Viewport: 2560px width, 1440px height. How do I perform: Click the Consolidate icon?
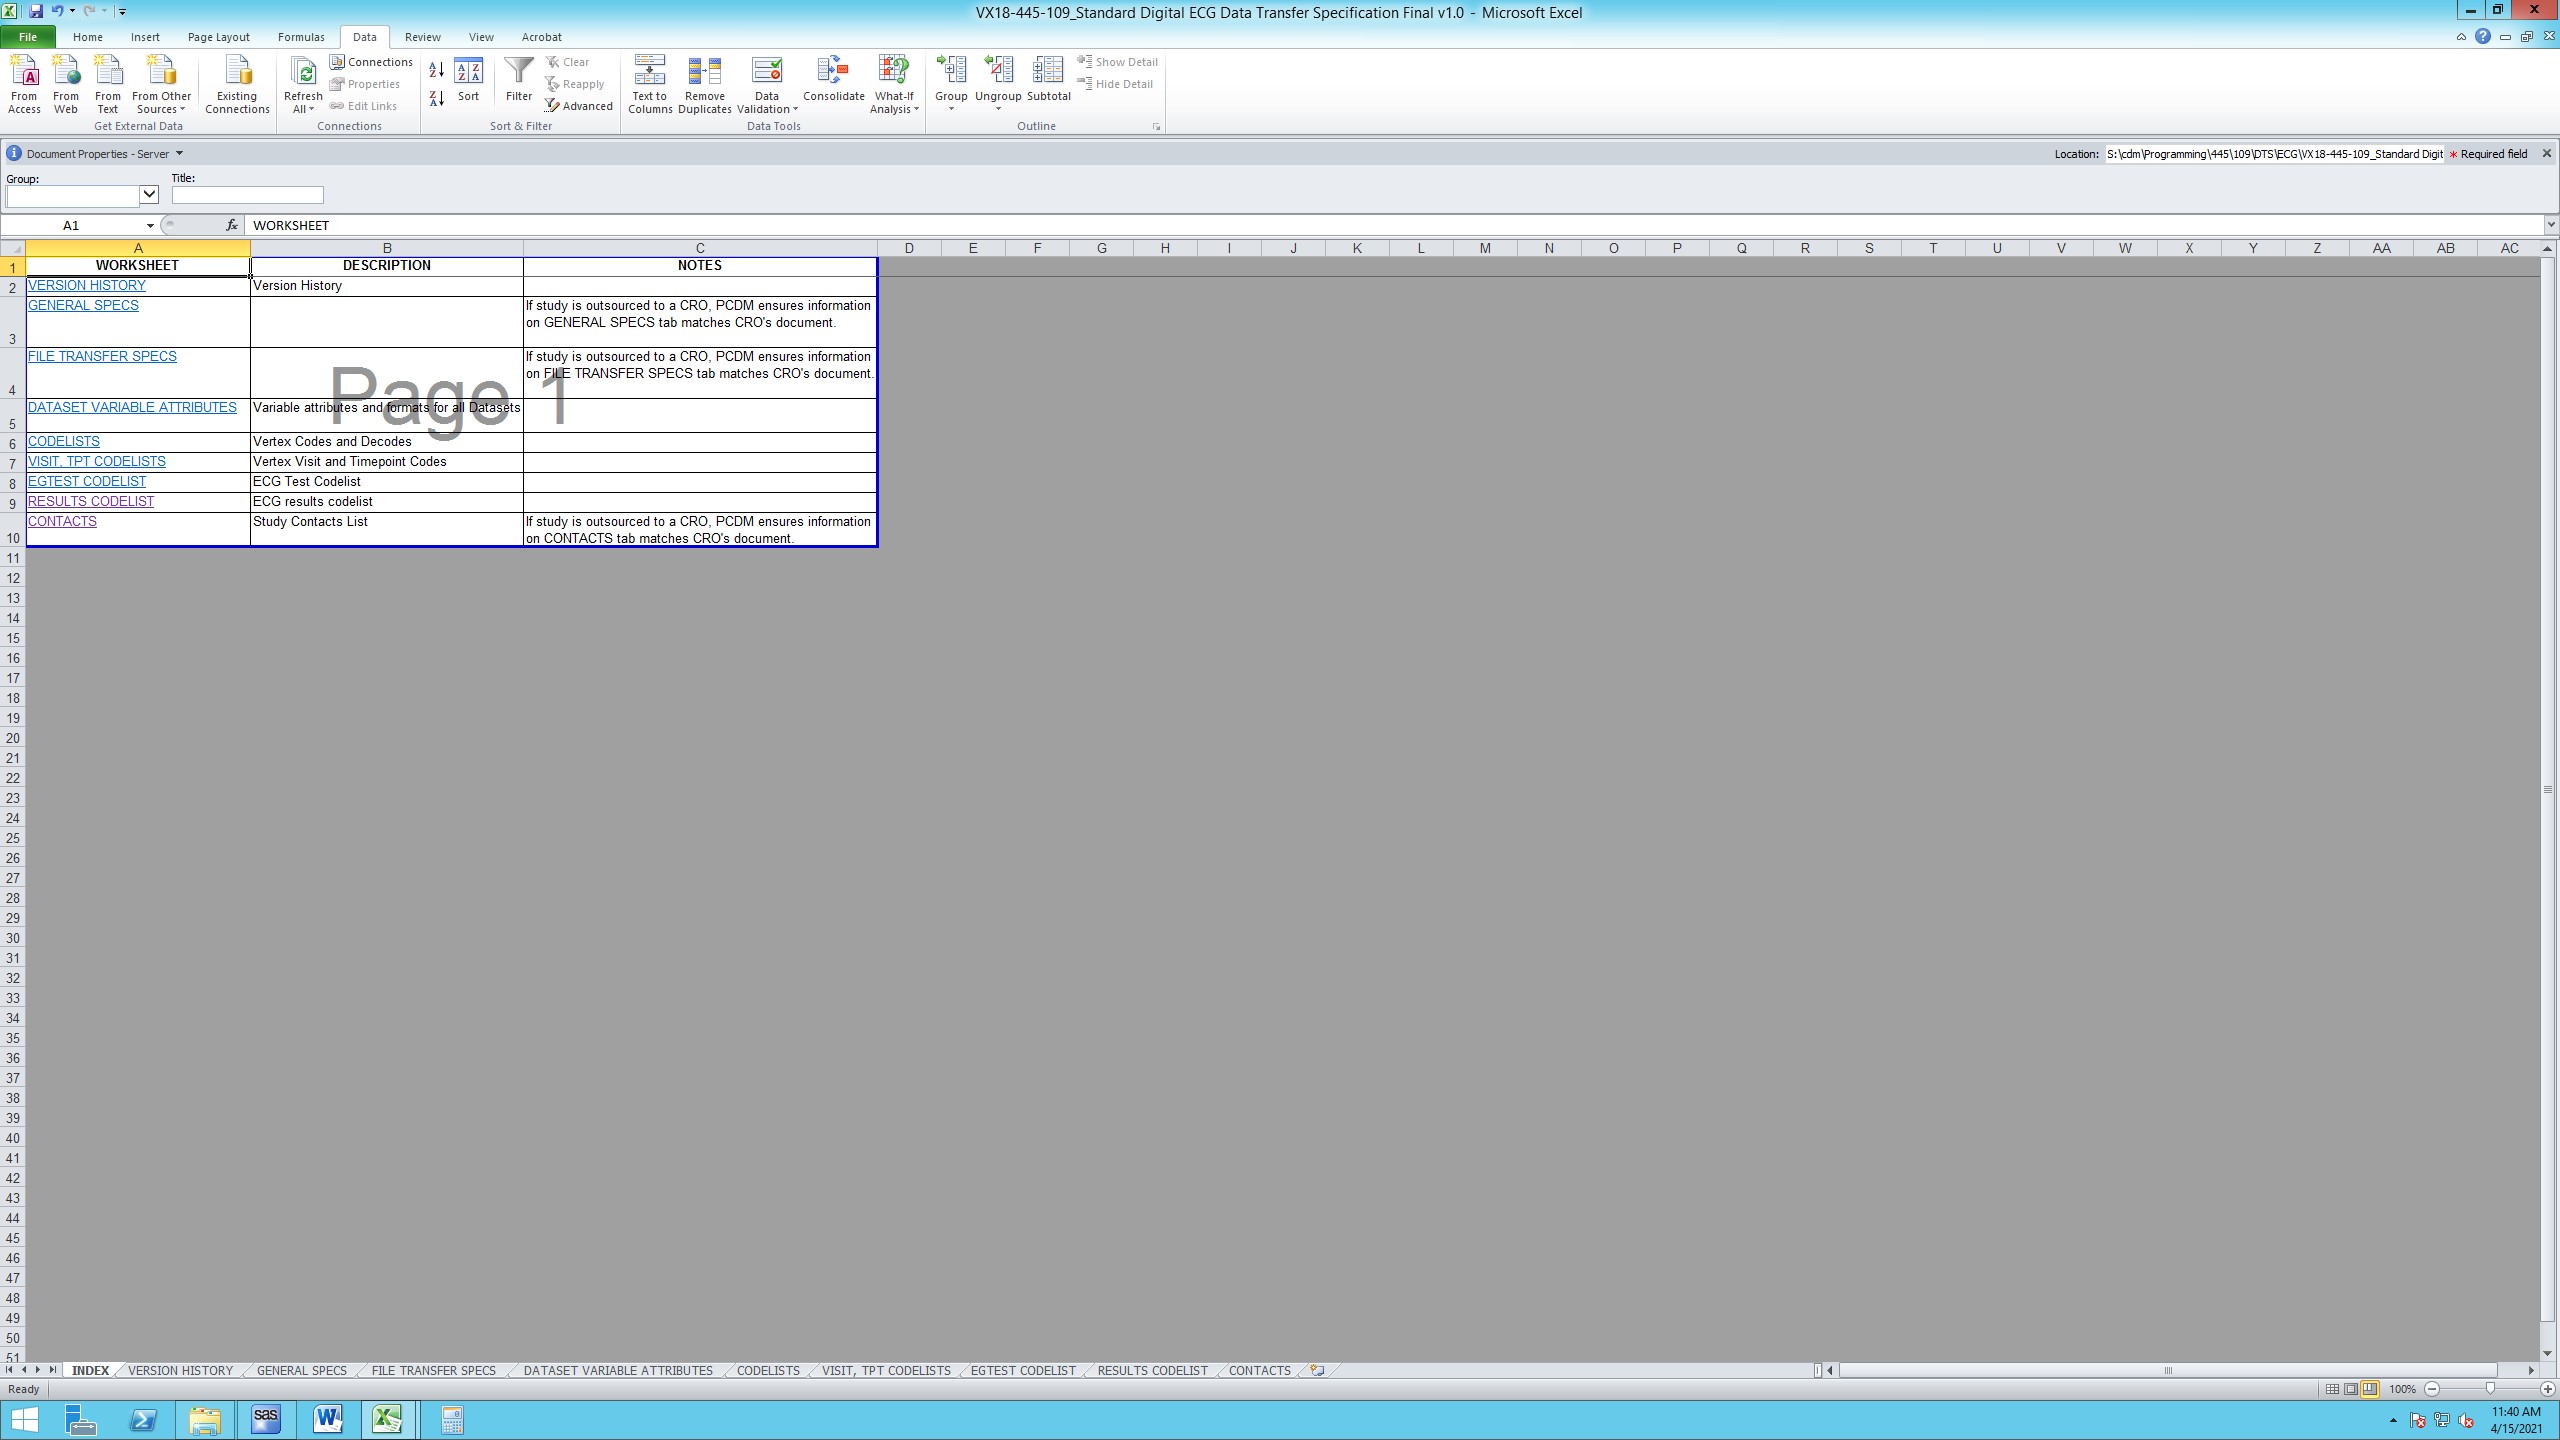832,72
